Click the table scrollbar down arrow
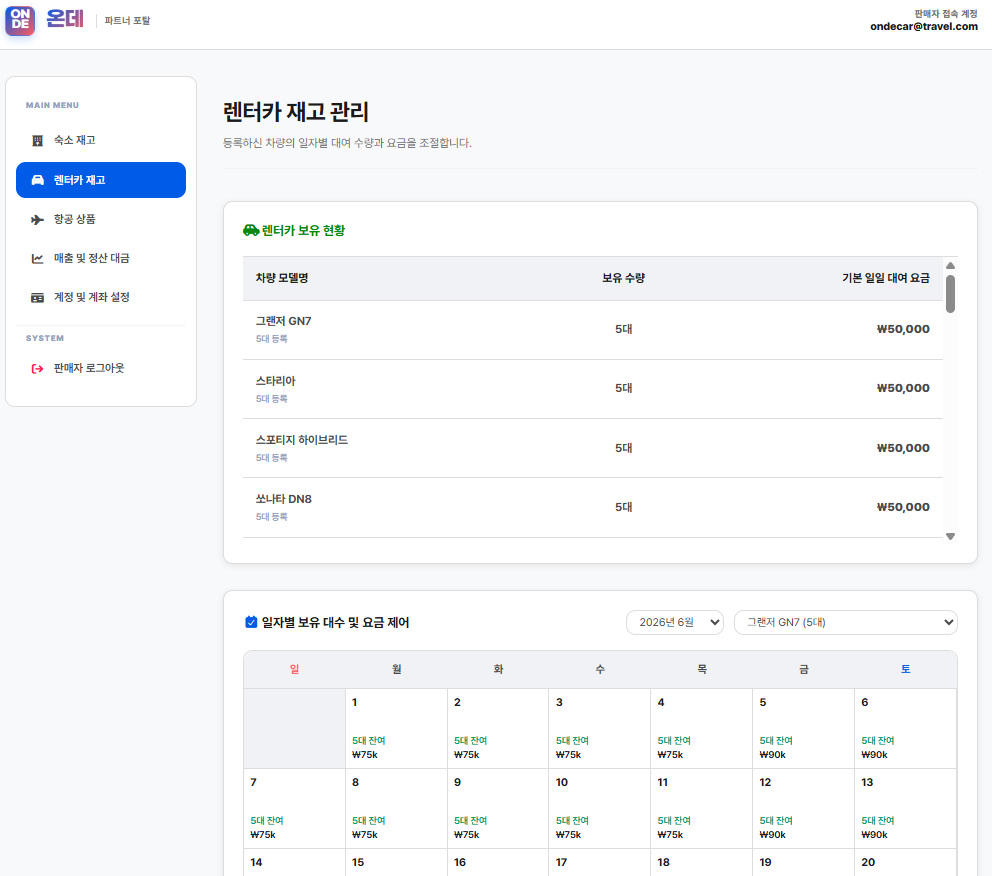 click(950, 536)
